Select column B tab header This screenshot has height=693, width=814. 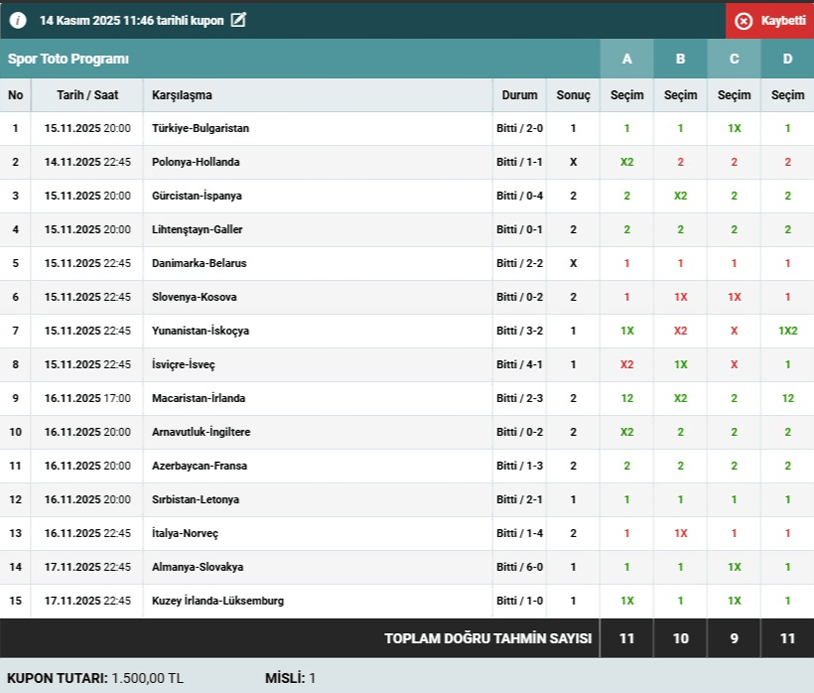click(x=680, y=59)
